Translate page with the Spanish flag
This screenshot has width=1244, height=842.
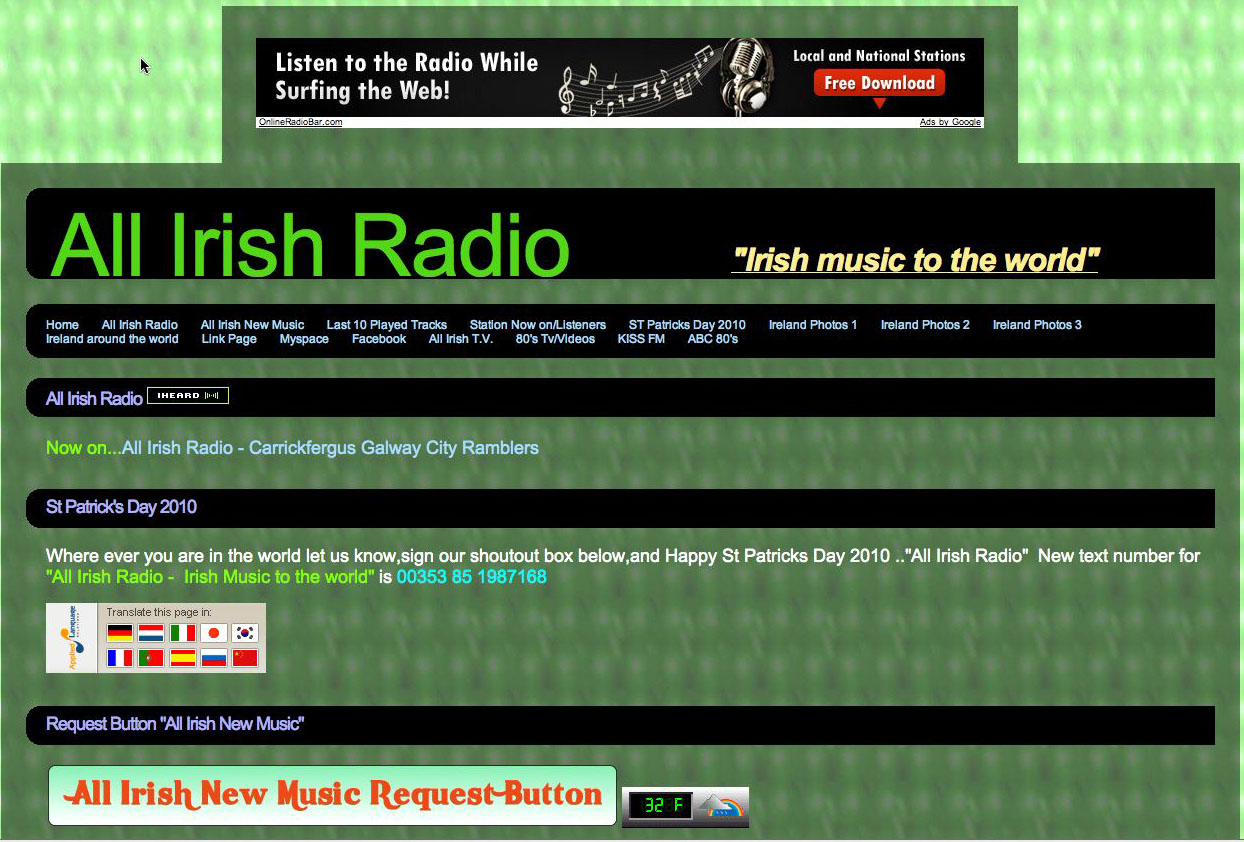pyautogui.click(x=182, y=658)
